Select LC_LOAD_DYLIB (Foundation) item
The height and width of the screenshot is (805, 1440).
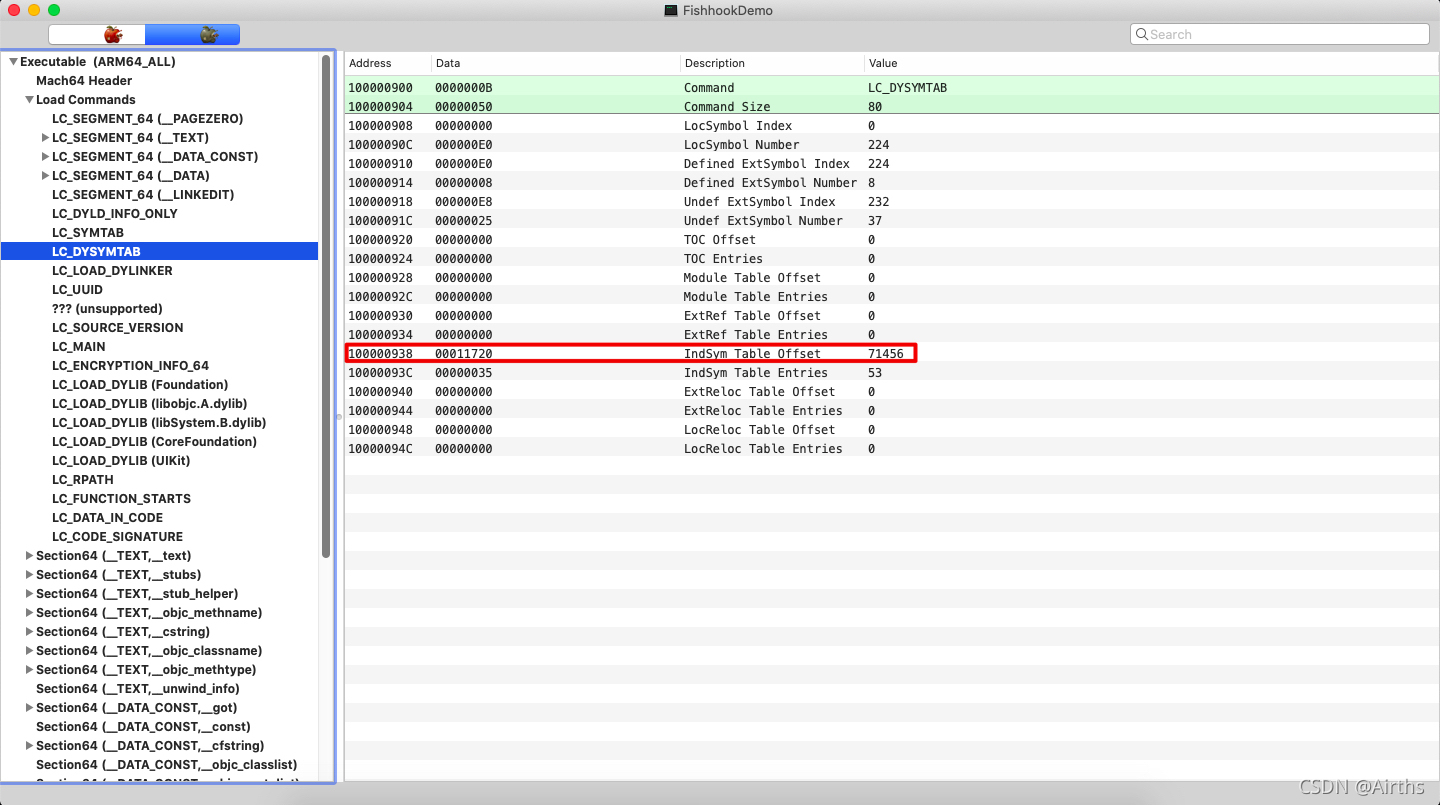click(x=140, y=385)
